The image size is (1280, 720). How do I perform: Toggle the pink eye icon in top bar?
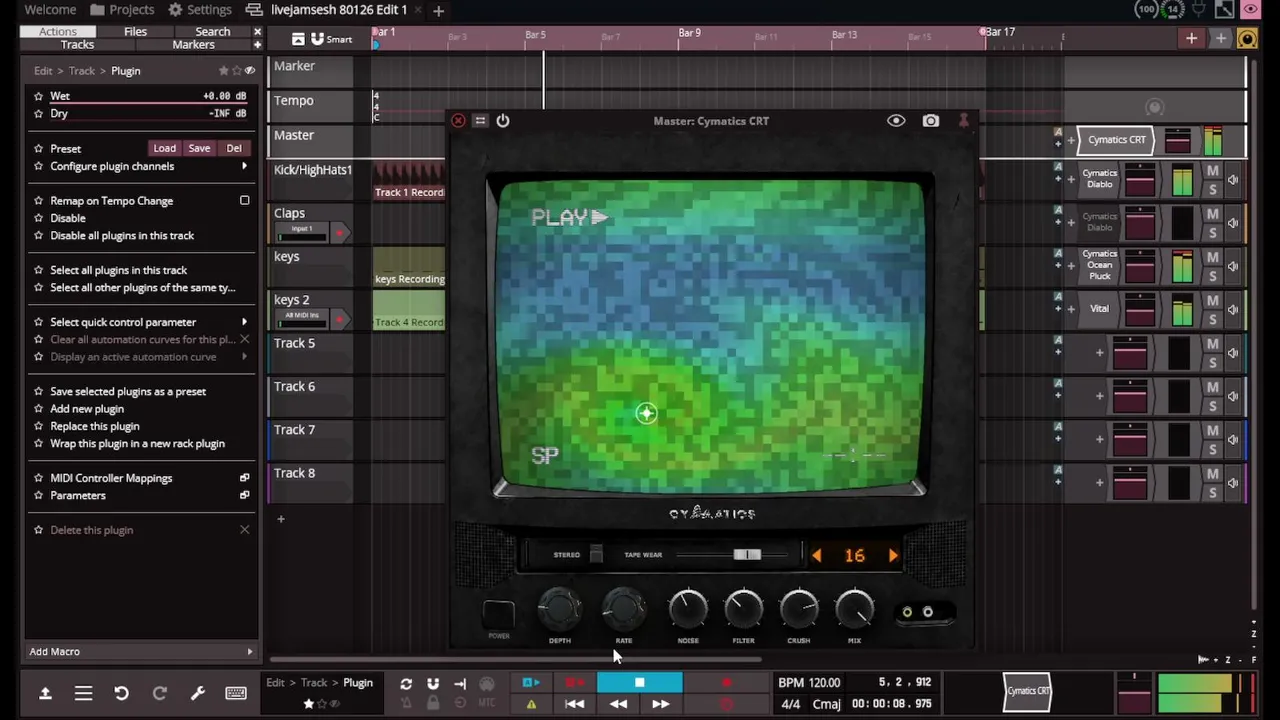[1250, 10]
